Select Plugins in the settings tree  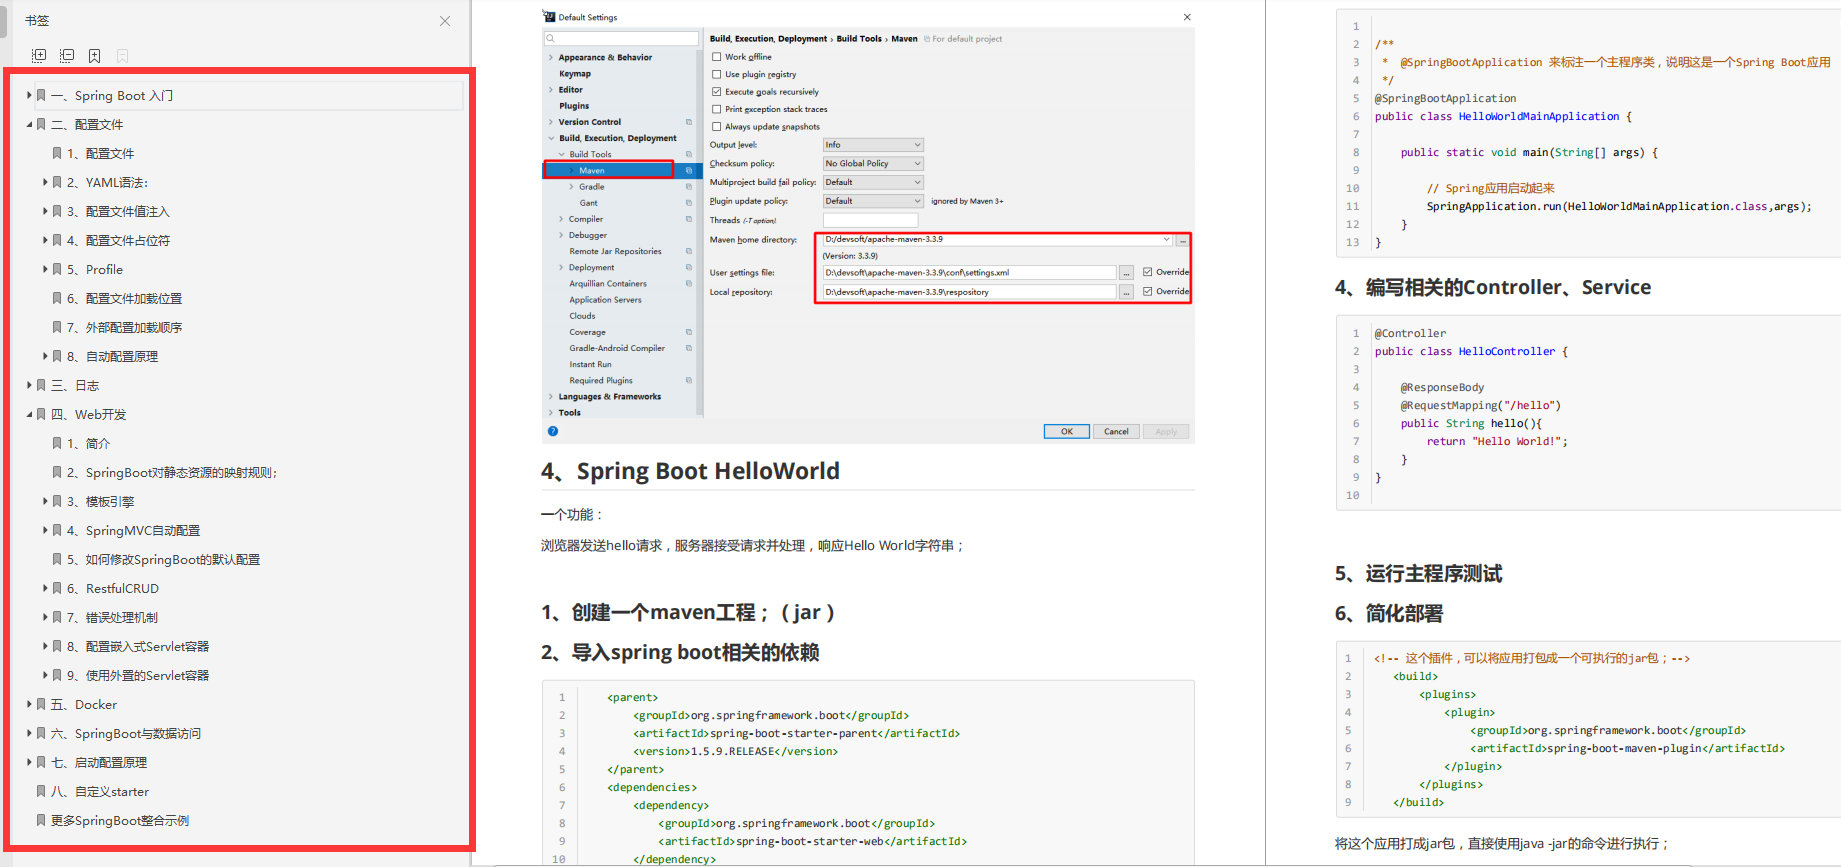[x=574, y=106]
